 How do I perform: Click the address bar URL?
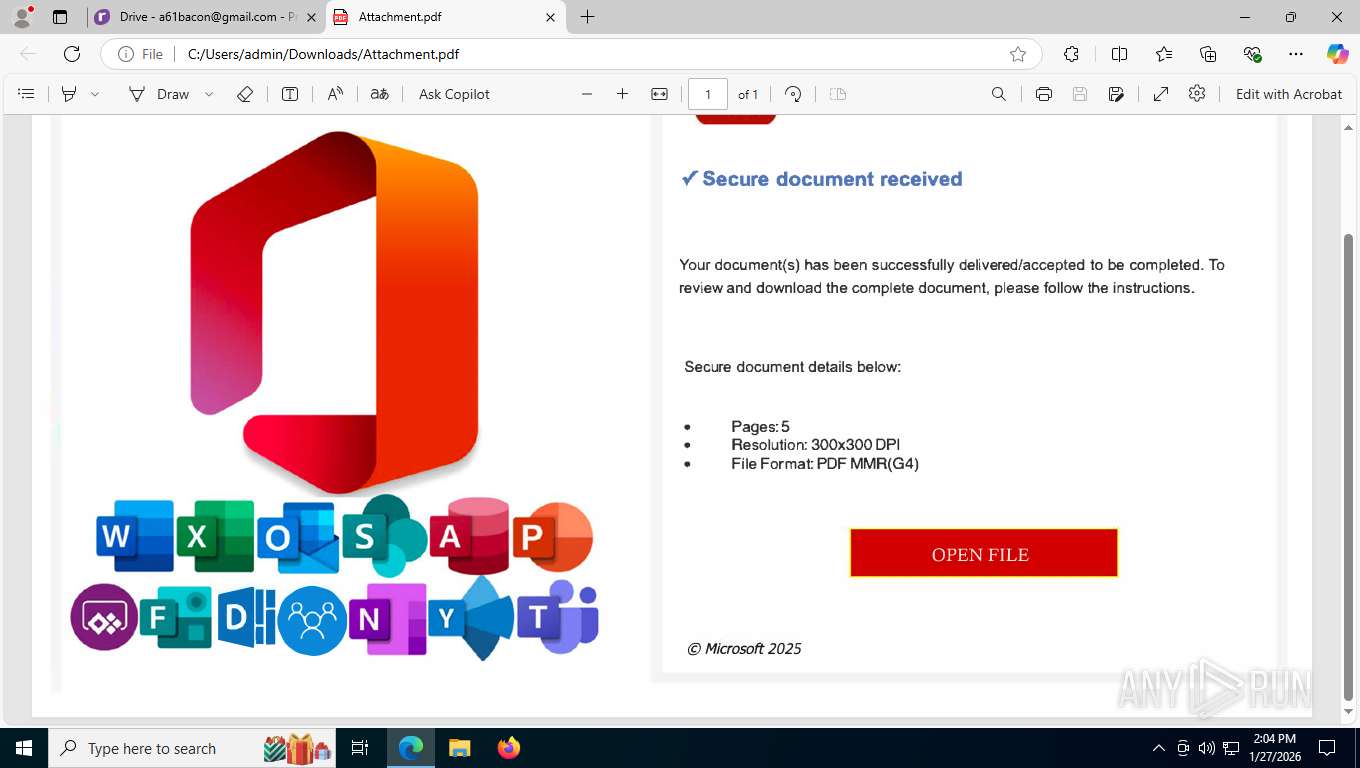coord(324,54)
